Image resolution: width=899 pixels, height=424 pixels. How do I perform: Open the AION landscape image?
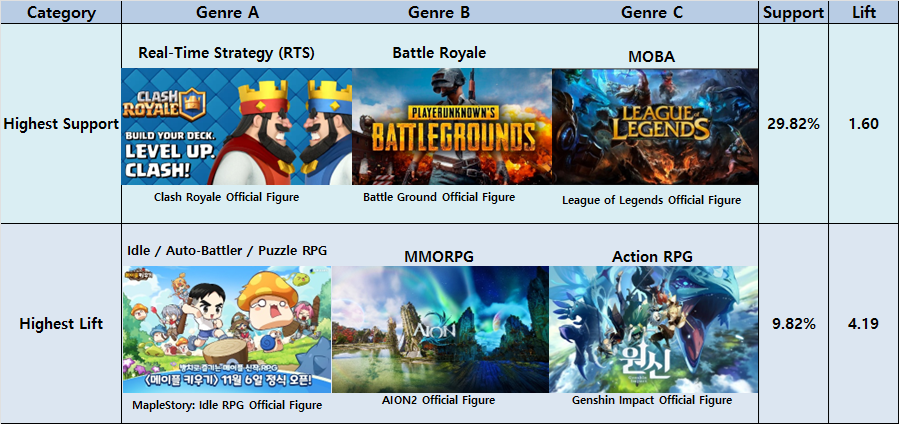click(440, 329)
